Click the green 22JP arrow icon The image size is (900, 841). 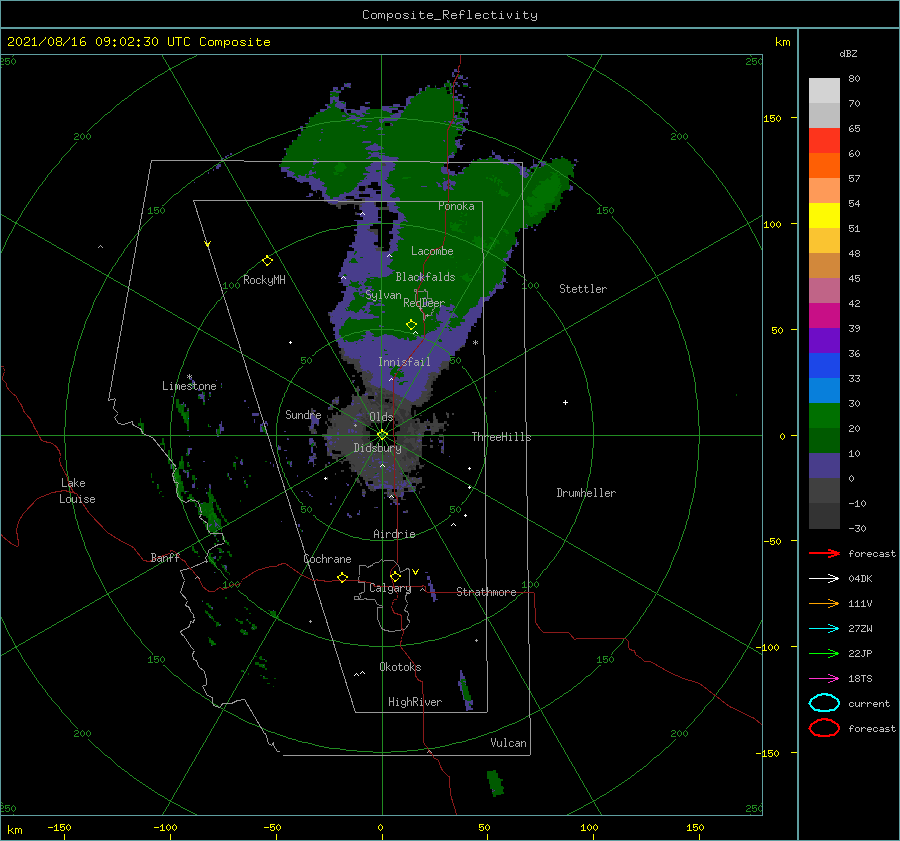(x=825, y=653)
